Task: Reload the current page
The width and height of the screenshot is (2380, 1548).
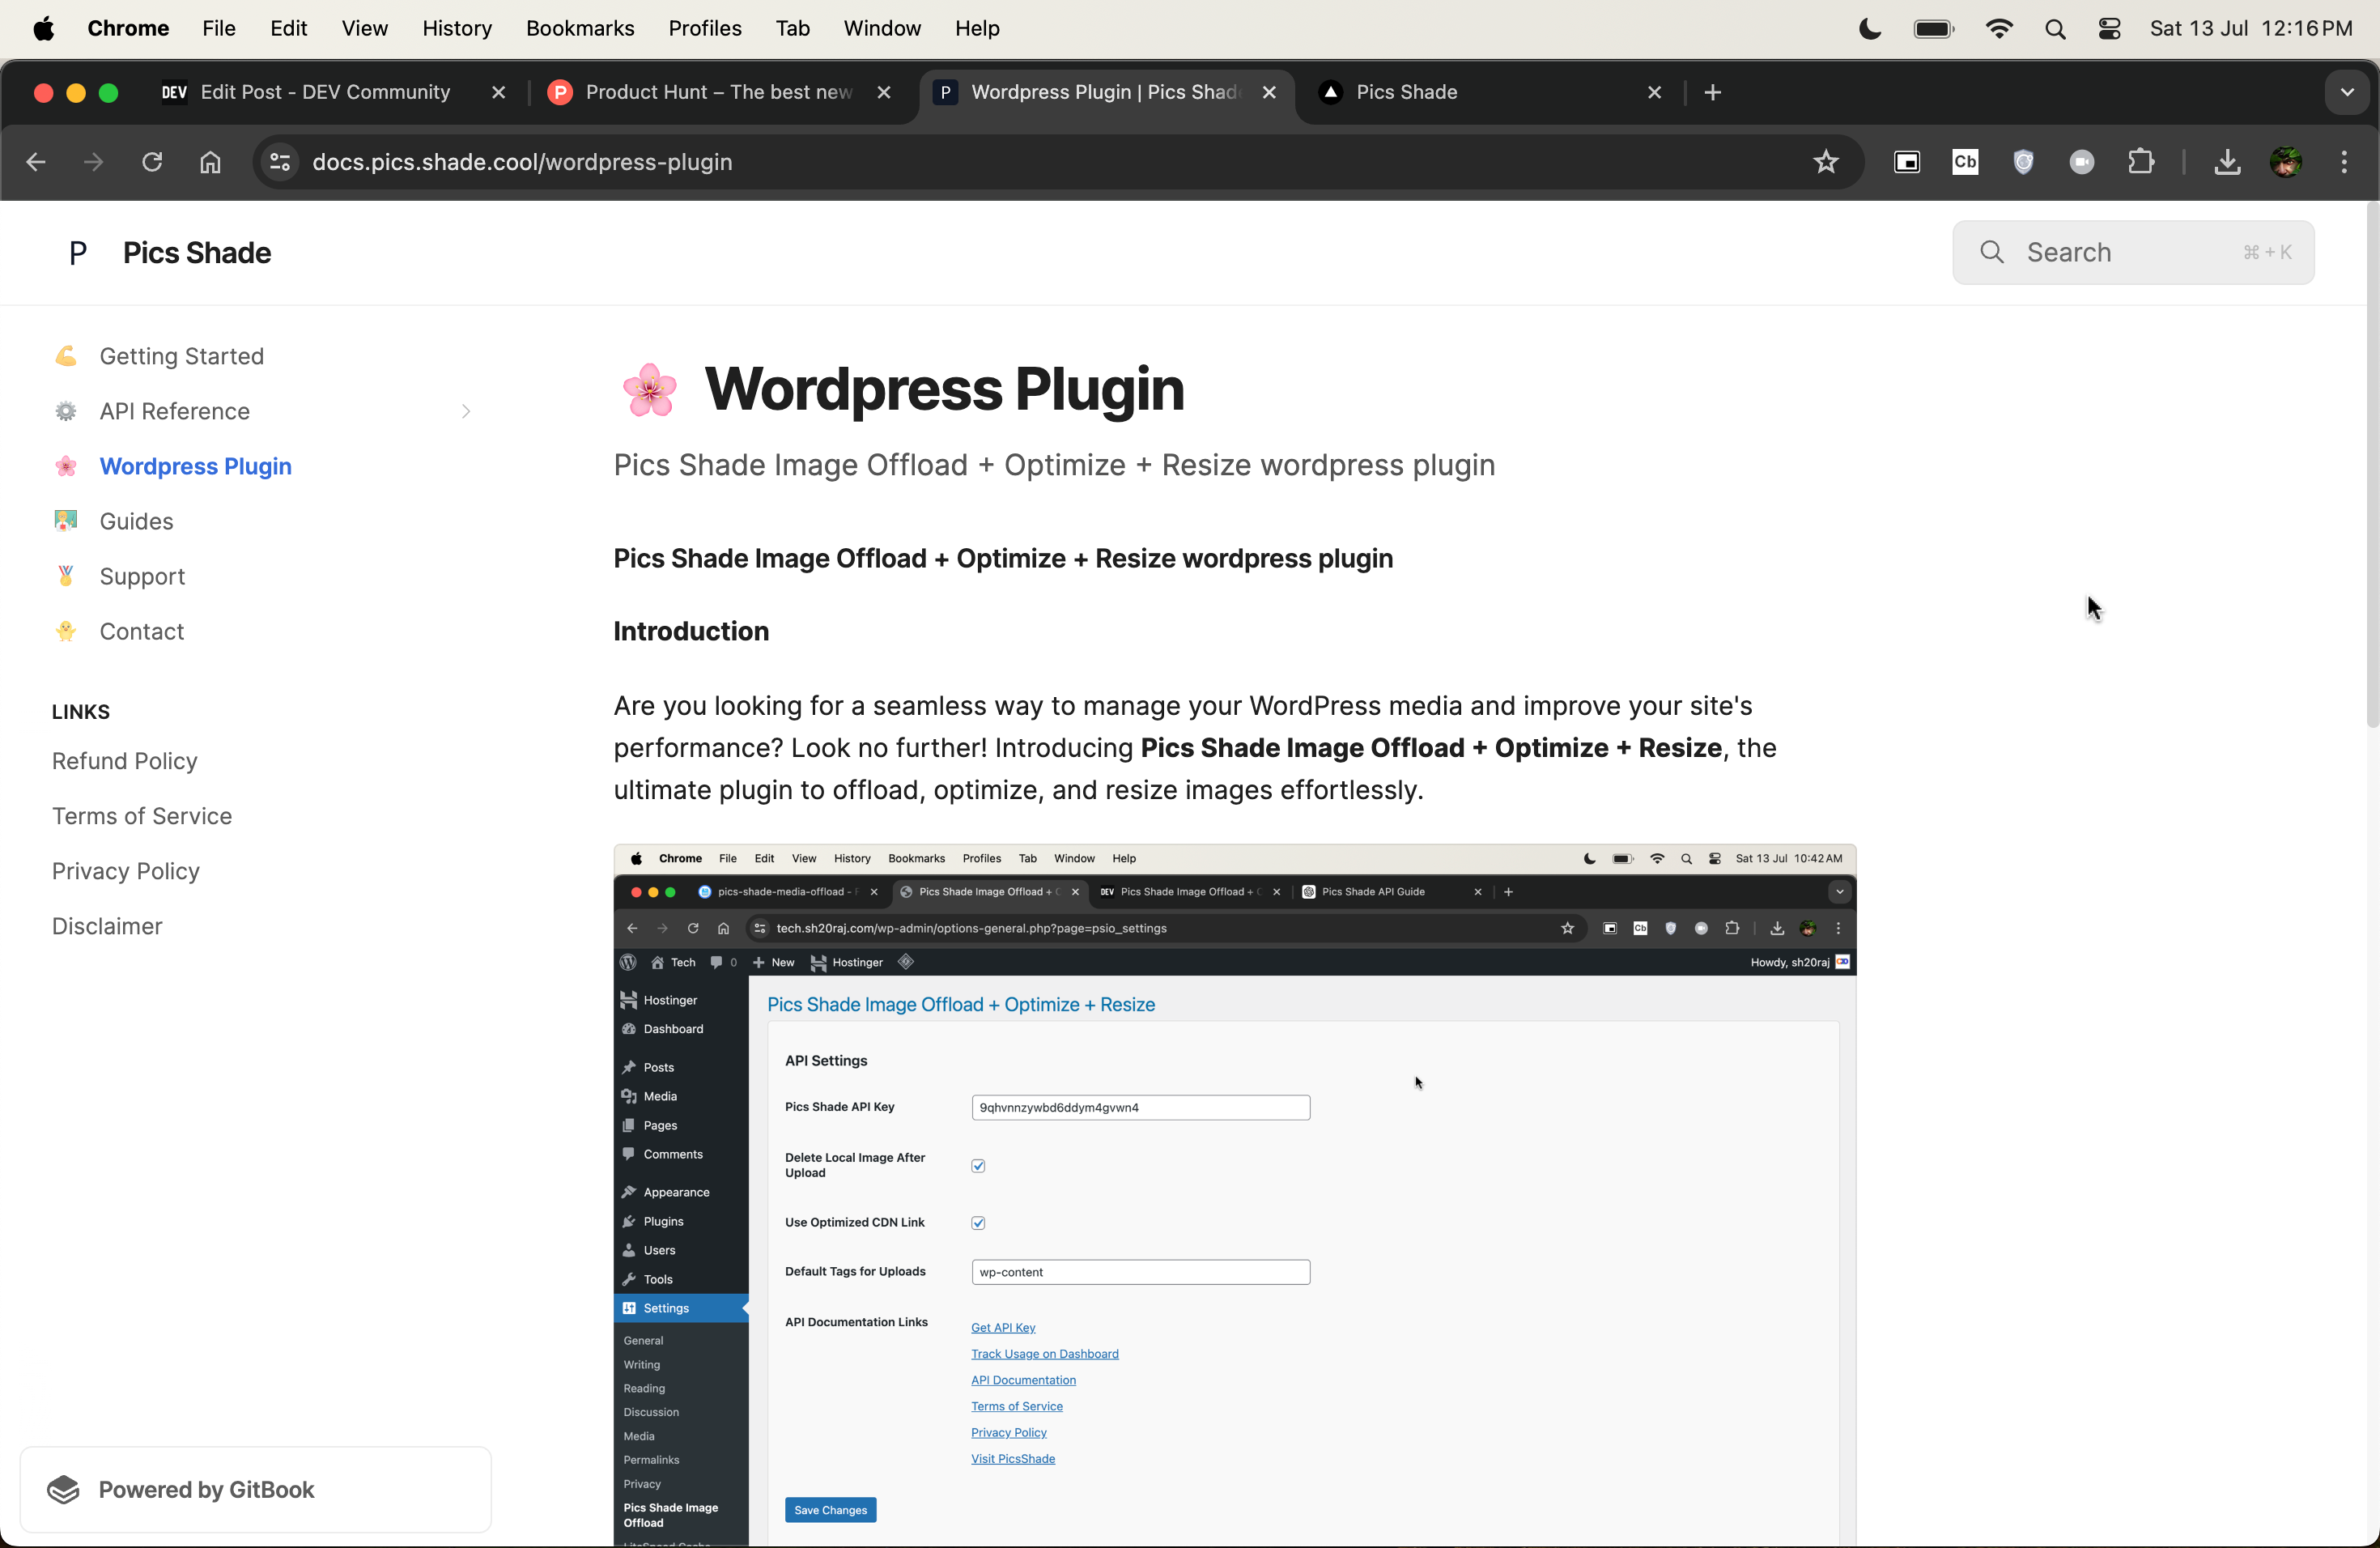Action: coord(152,162)
